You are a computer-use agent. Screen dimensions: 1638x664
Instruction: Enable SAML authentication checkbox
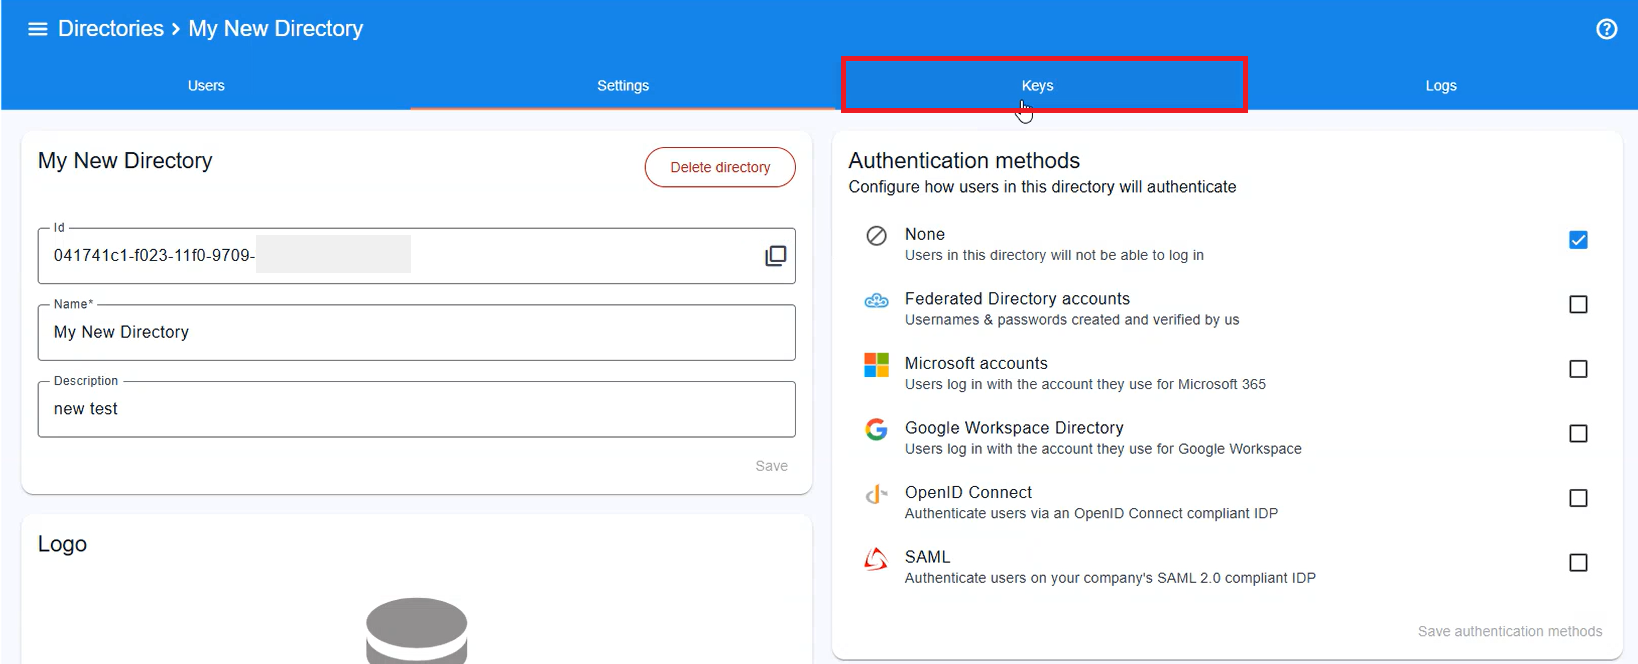click(1578, 562)
